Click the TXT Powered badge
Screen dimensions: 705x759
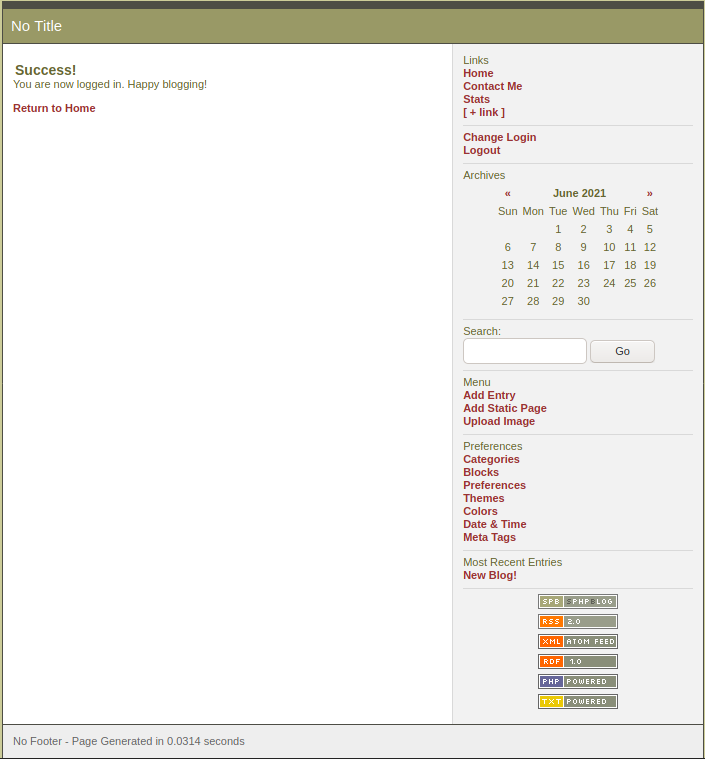(577, 701)
